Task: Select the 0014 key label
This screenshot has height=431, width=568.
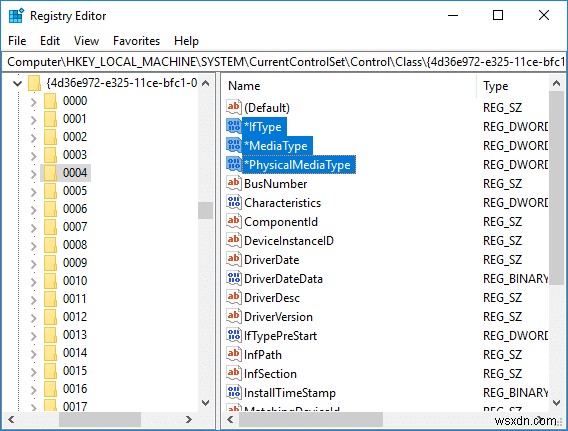Action: point(75,353)
